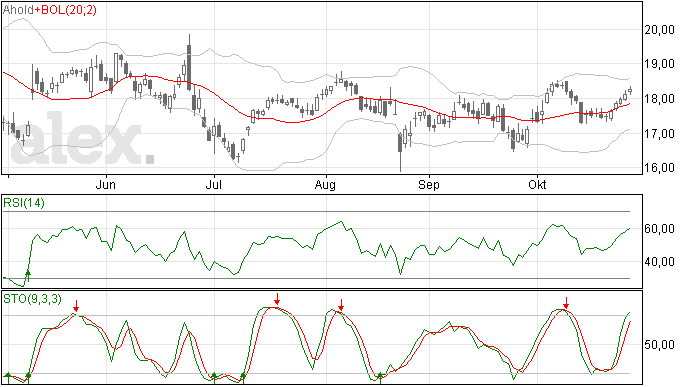Click the 40,00 RSI axis label

click(659, 262)
